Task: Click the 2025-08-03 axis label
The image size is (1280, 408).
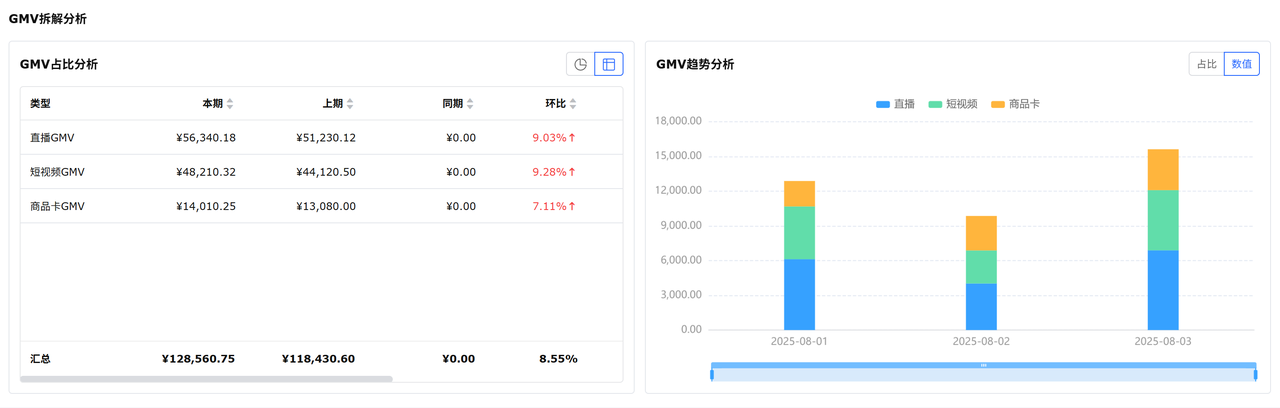Action: coord(1163,342)
